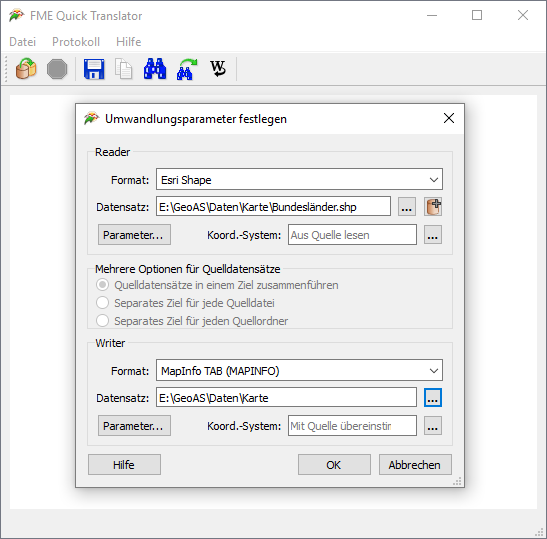Viewport: 547px width, 539px height.
Task: Click the add-dataset icon beside Reader Datensatz
Action: coord(433,207)
